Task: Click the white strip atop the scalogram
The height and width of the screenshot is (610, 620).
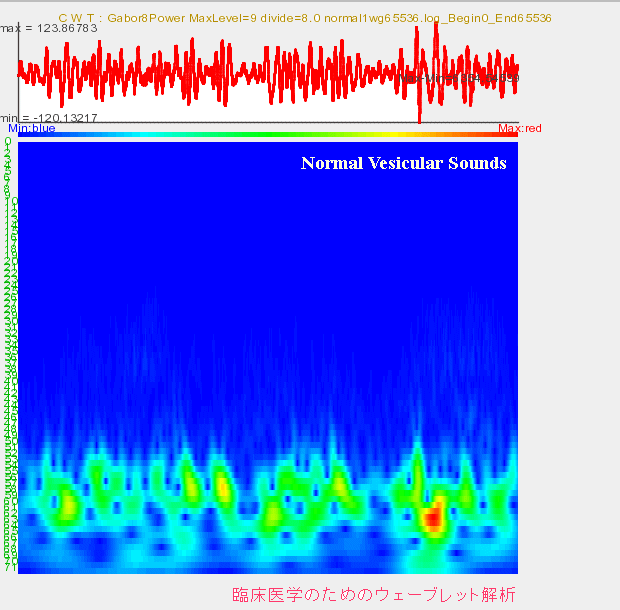Action: click(x=268, y=141)
